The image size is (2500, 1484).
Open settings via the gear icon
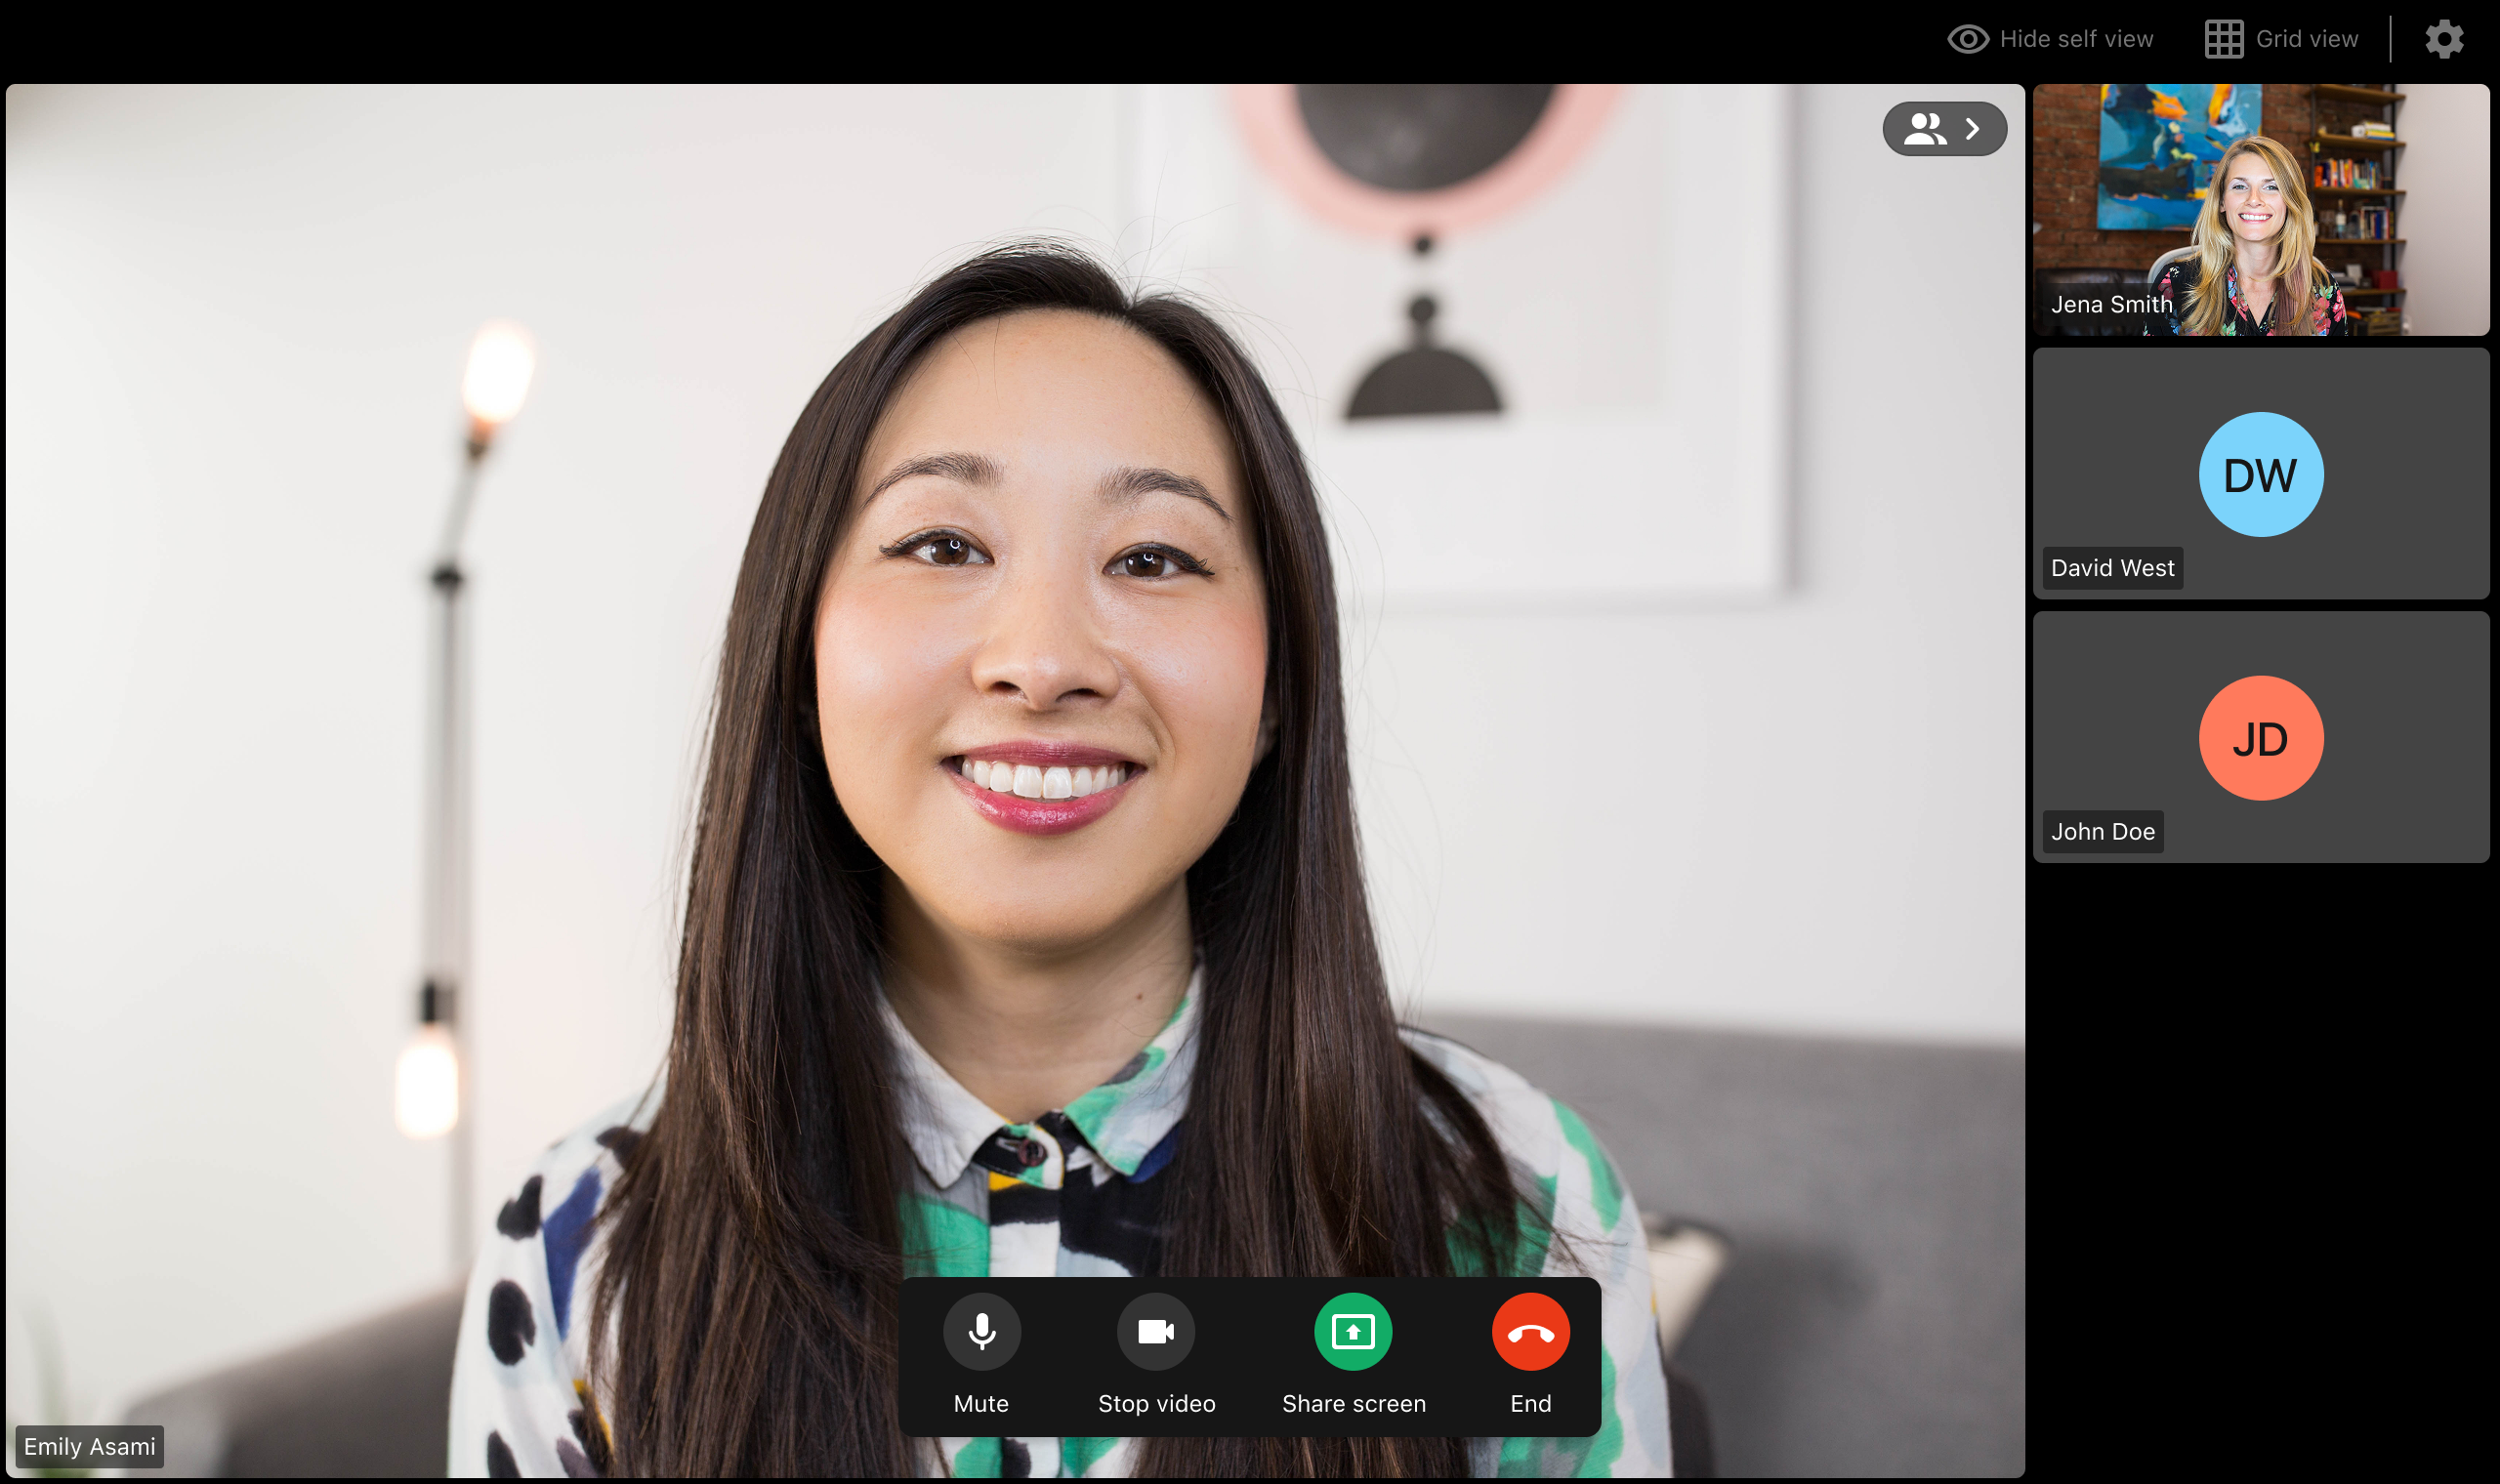pyautogui.click(x=2444, y=39)
